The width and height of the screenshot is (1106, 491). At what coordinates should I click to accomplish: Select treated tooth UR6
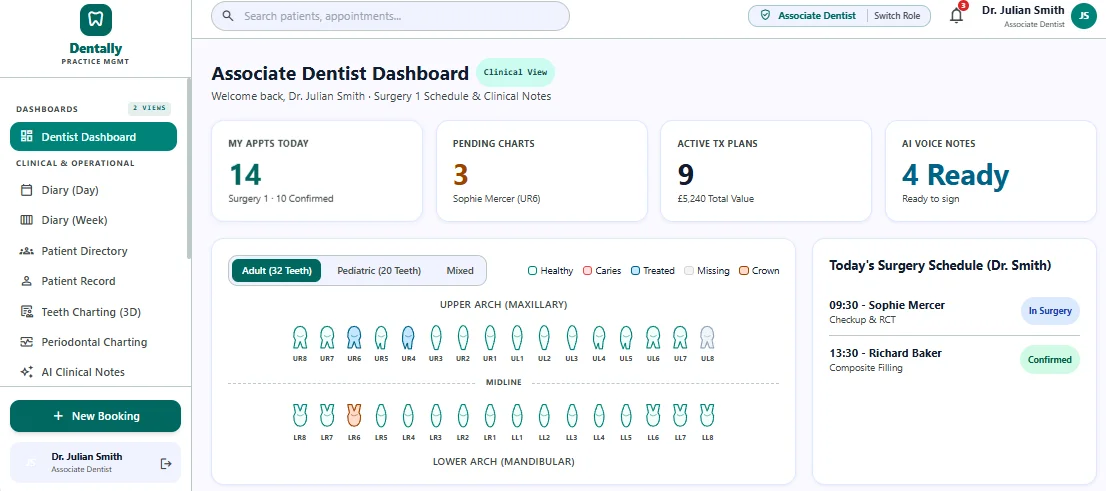point(354,337)
